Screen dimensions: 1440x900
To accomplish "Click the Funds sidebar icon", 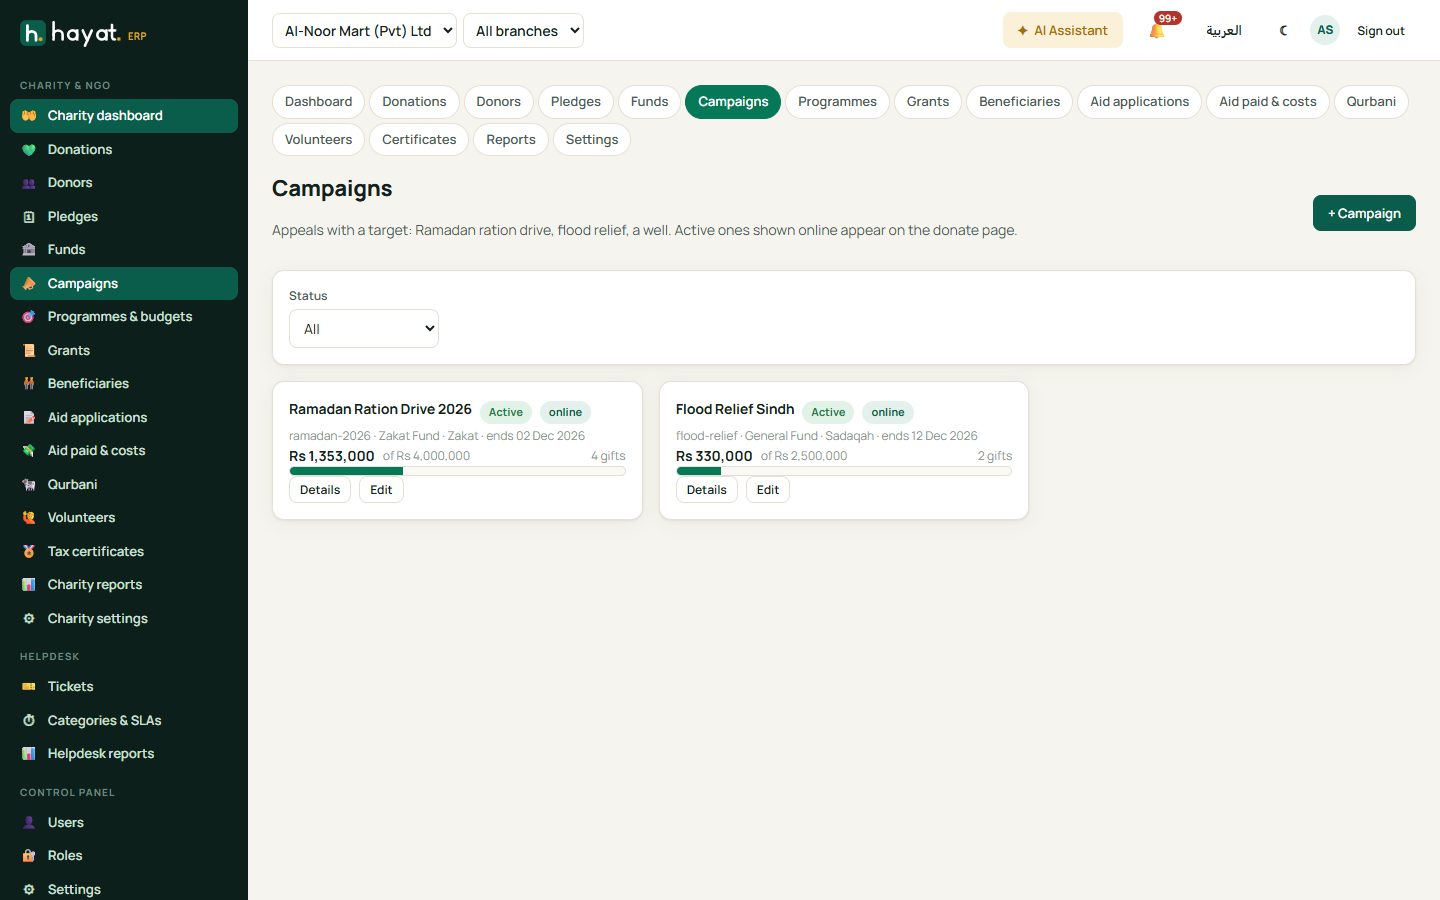I will (29, 250).
